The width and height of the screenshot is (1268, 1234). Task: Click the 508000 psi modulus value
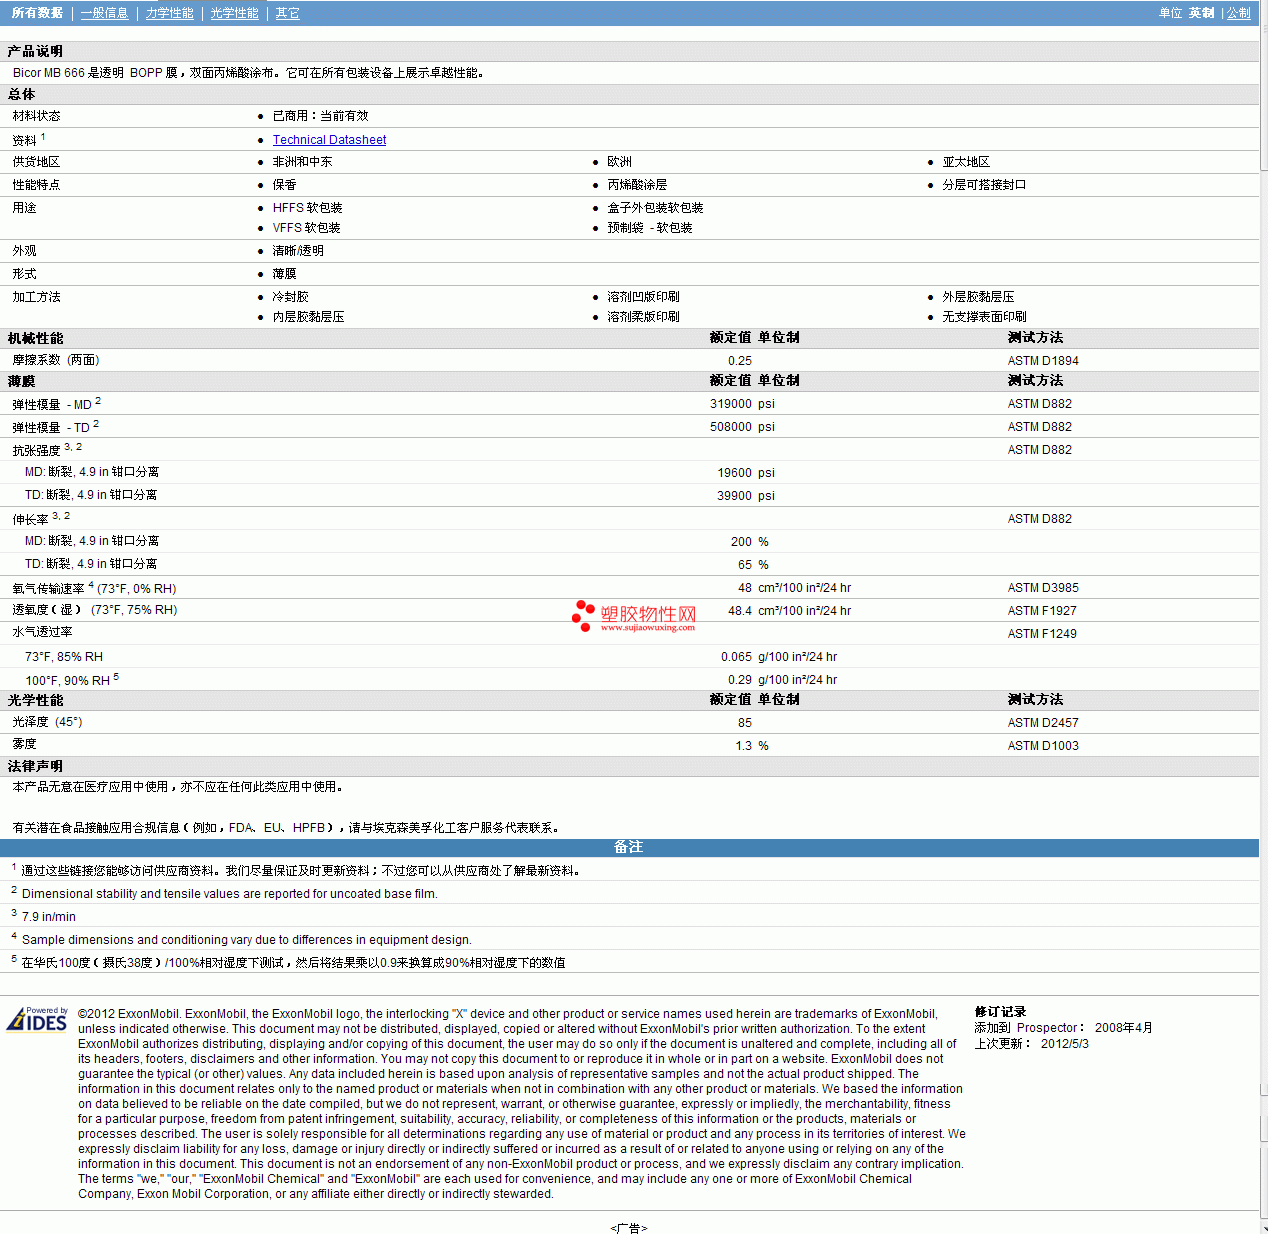click(x=742, y=427)
